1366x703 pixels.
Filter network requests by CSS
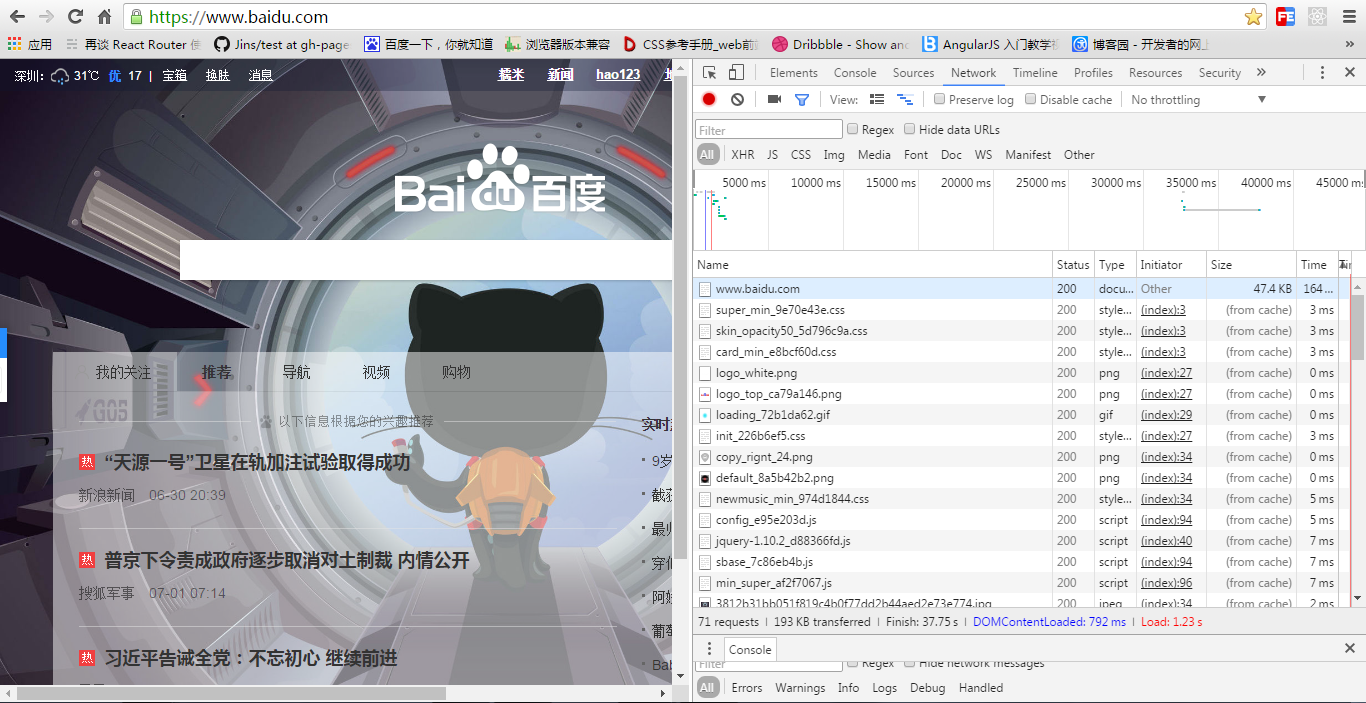(801, 155)
